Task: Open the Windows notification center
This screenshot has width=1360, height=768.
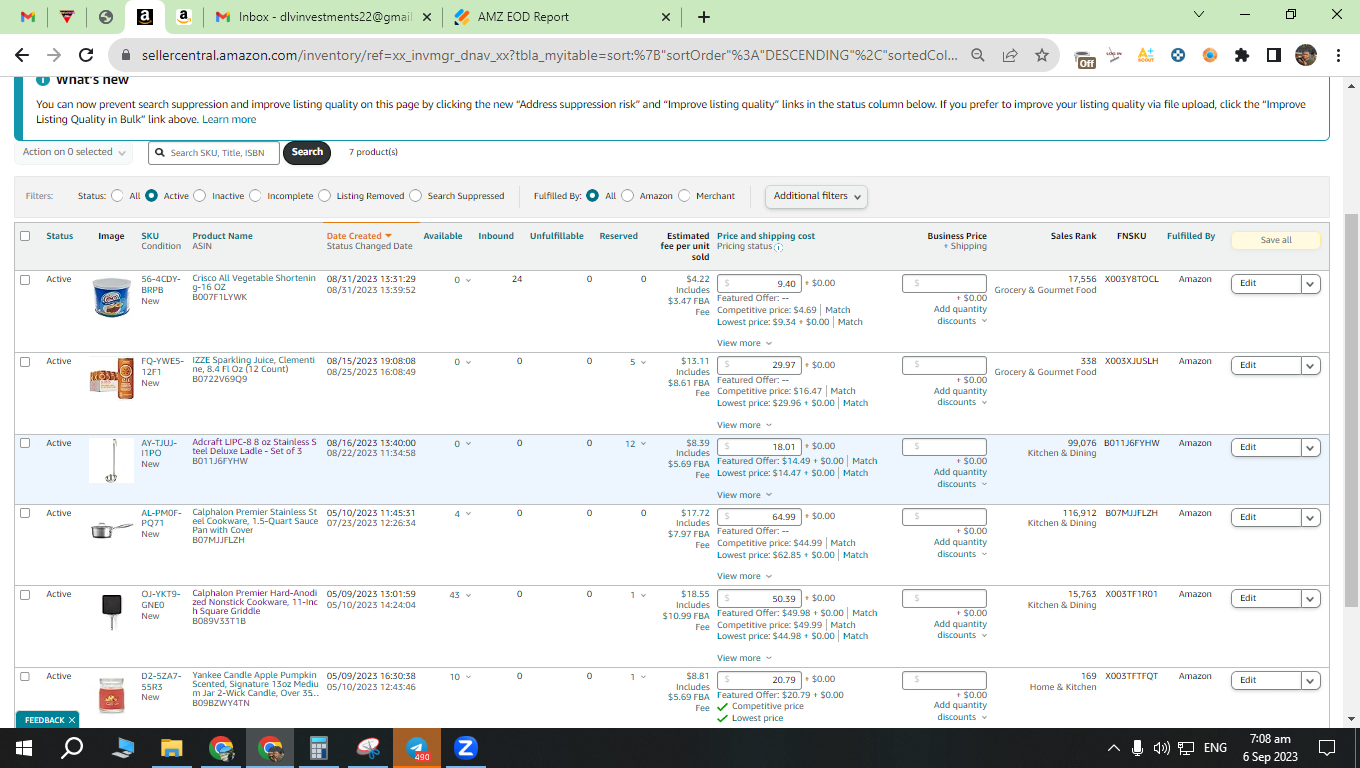Action: point(1327,747)
